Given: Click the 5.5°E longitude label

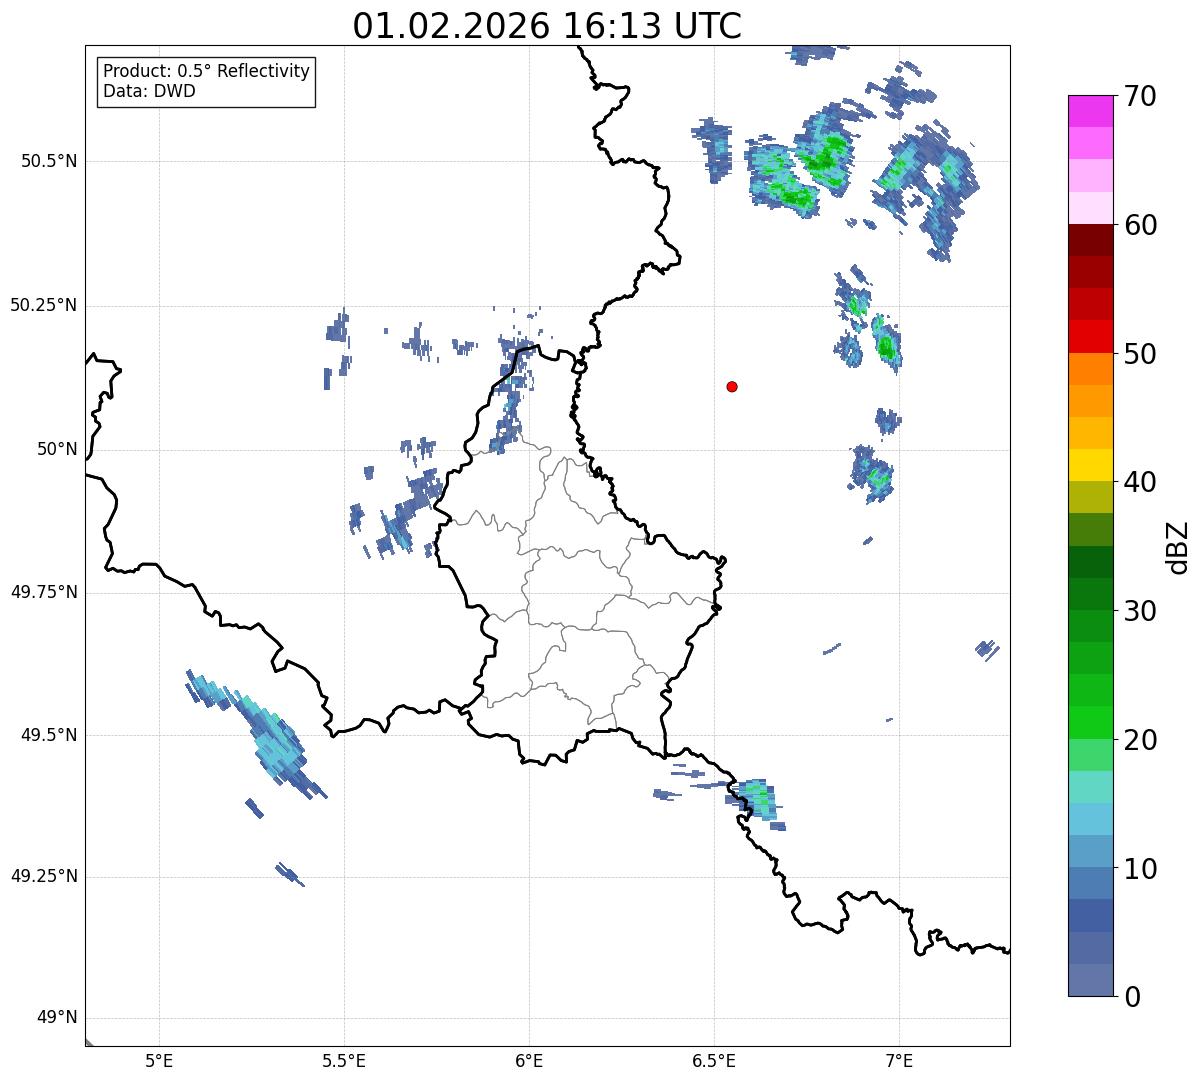Looking at the screenshot, I should 344,1061.
